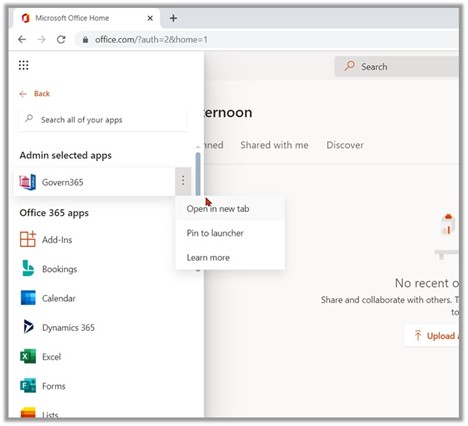Open the Add-Ins app icon
The image size is (468, 426).
click(28, 239)
